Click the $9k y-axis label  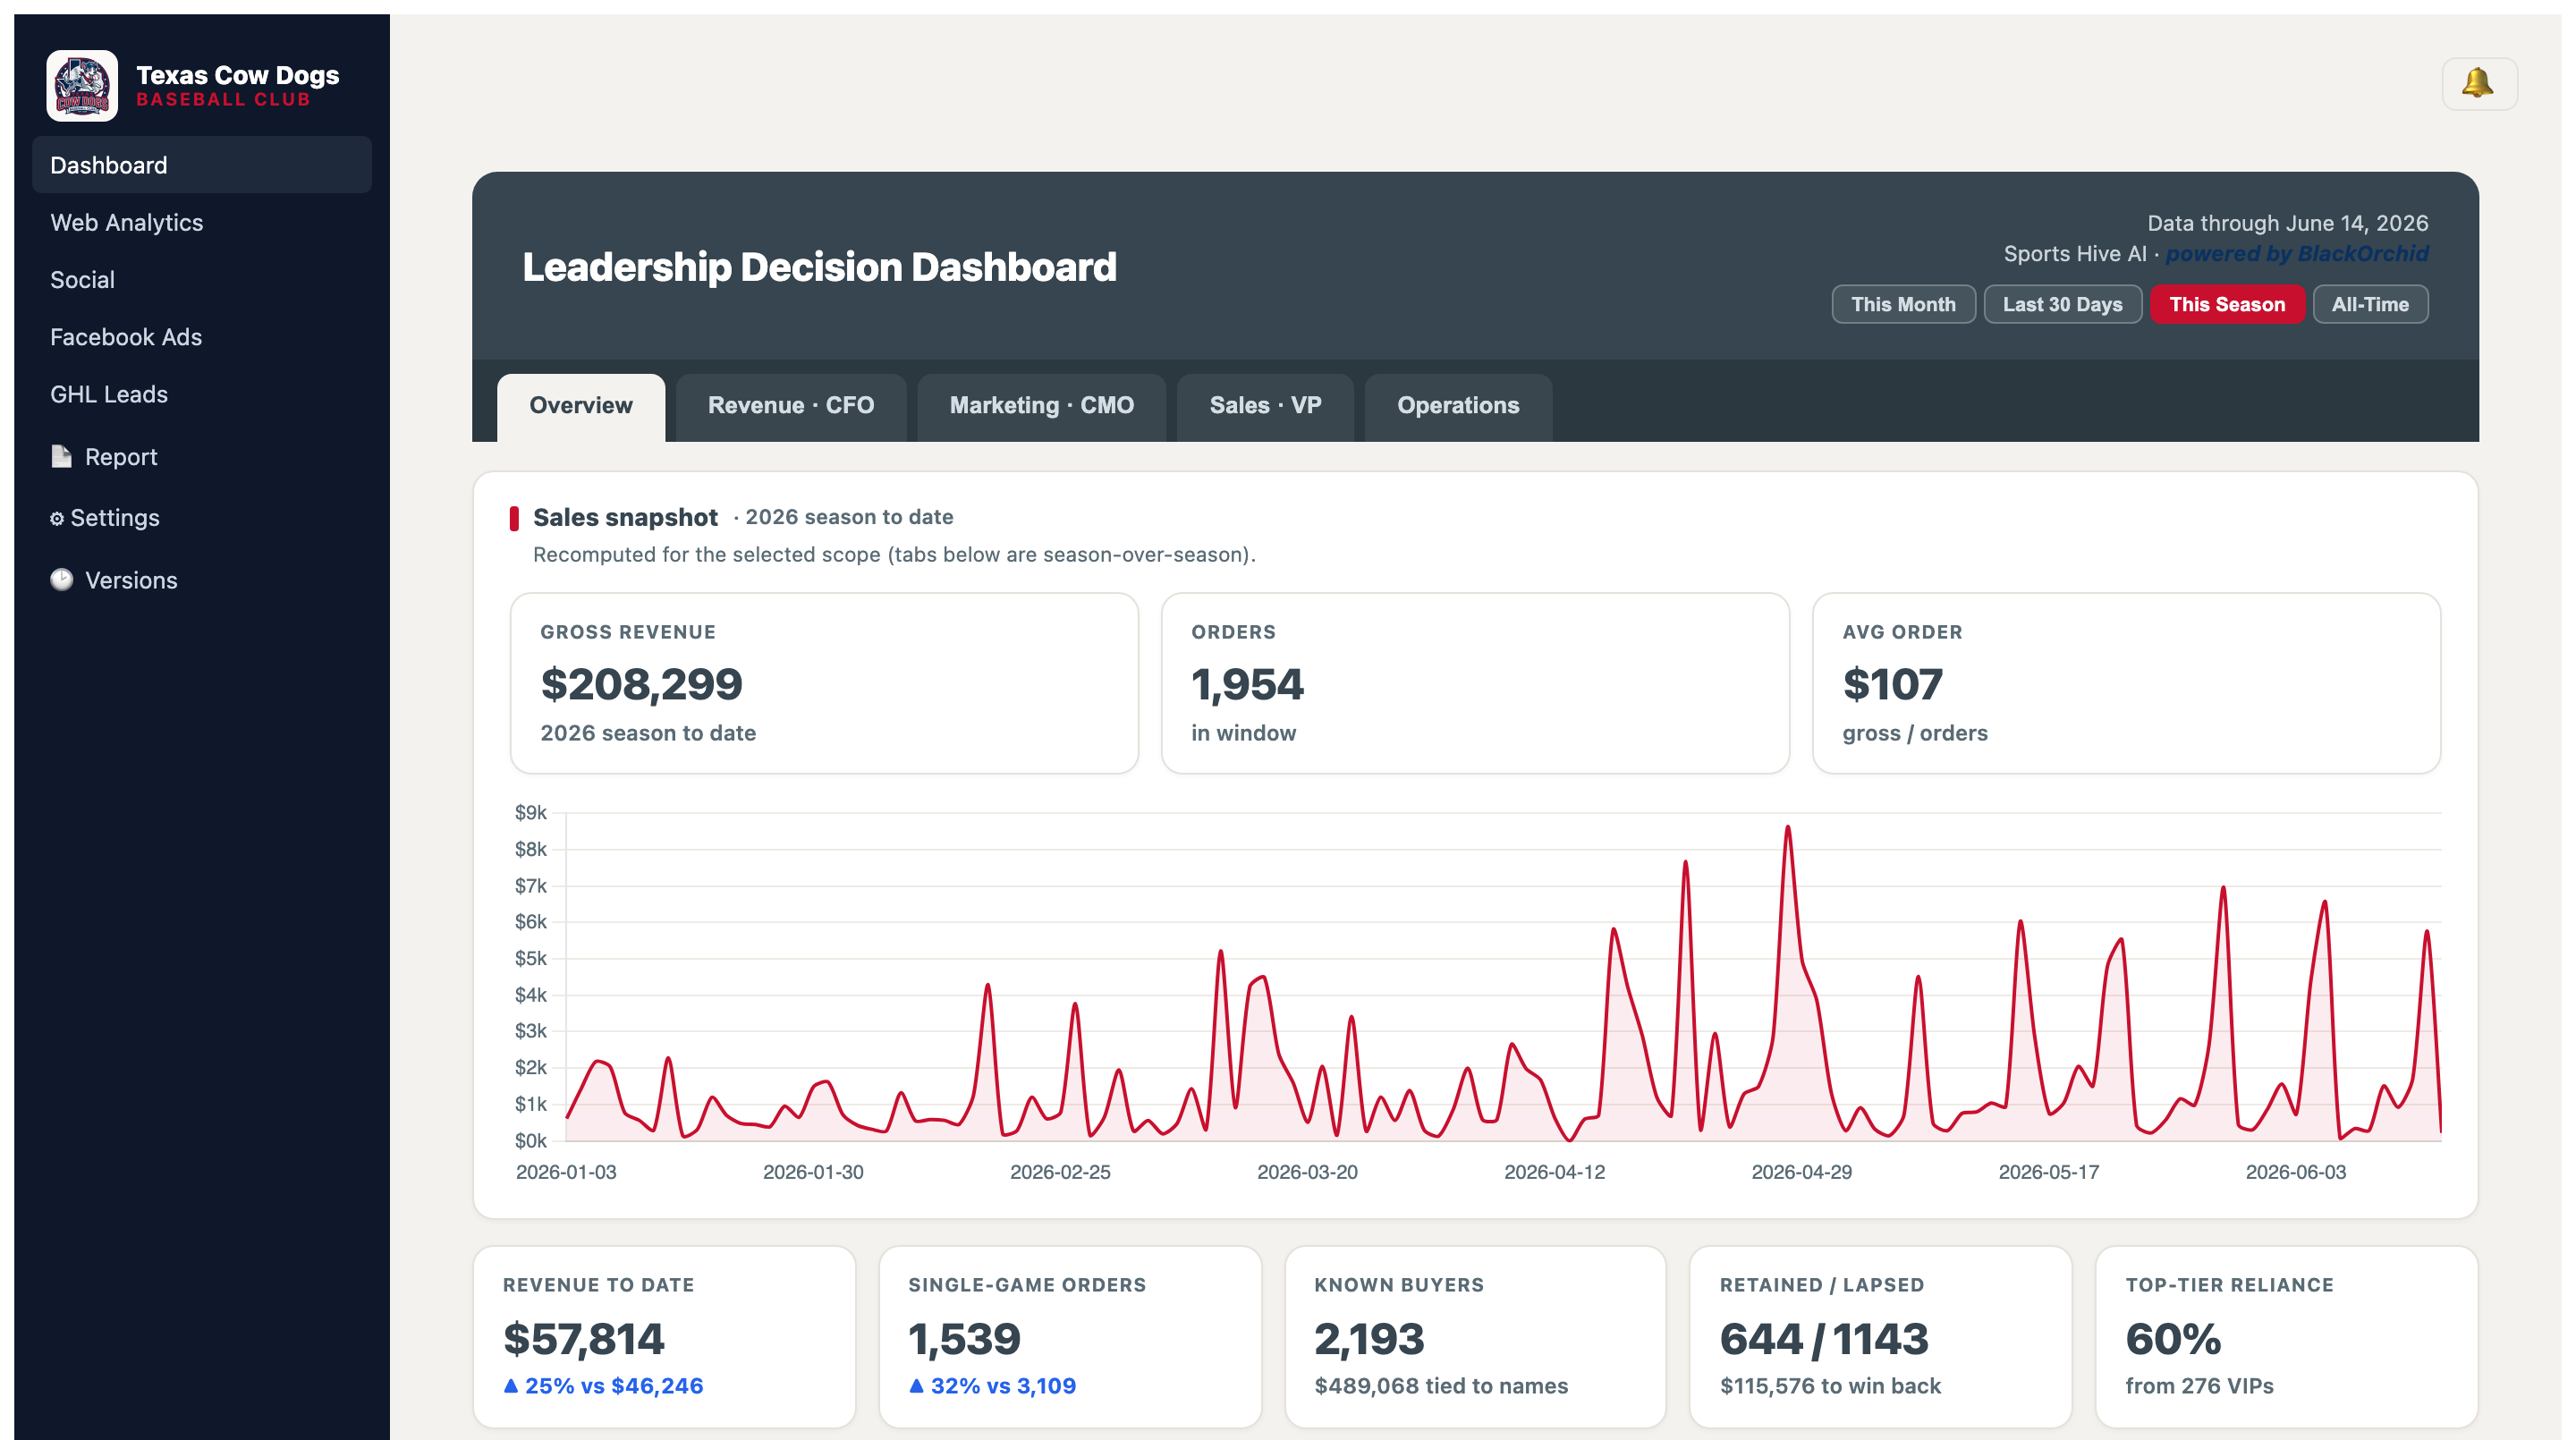click(x=531, y=813)
